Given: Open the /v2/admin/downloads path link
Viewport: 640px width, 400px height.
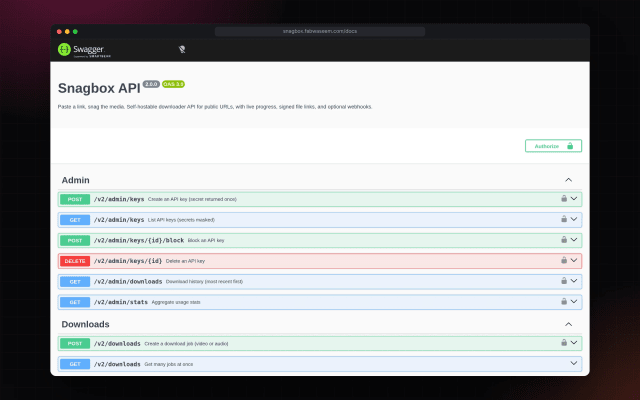Looking at the screenshot, I should (x=128, y=282).
